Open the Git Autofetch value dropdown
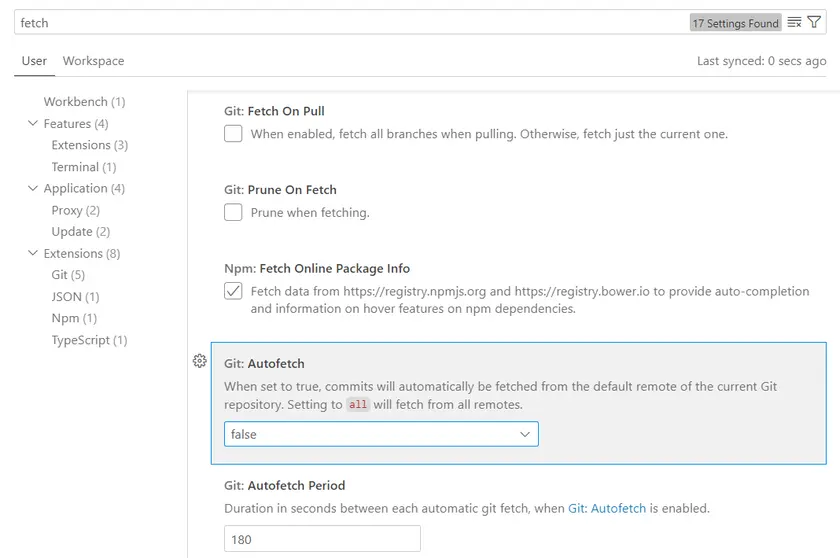 381,434
